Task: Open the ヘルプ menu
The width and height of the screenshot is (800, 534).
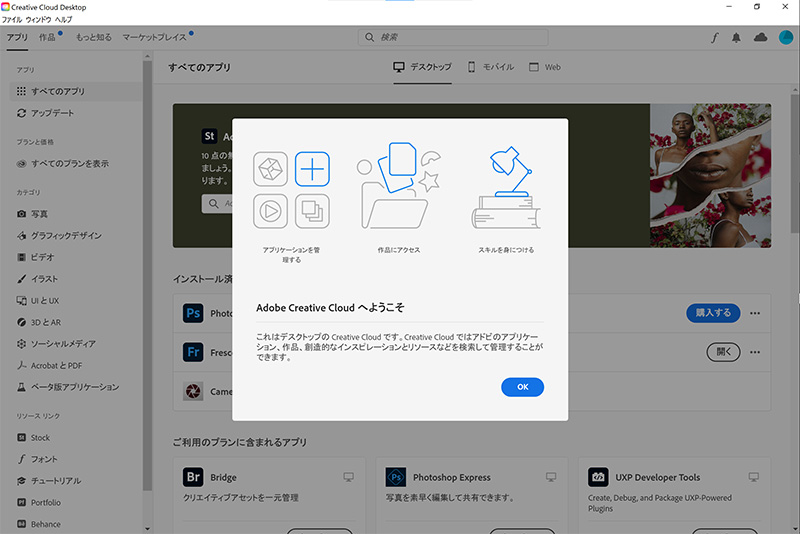Action: point(63,20)
